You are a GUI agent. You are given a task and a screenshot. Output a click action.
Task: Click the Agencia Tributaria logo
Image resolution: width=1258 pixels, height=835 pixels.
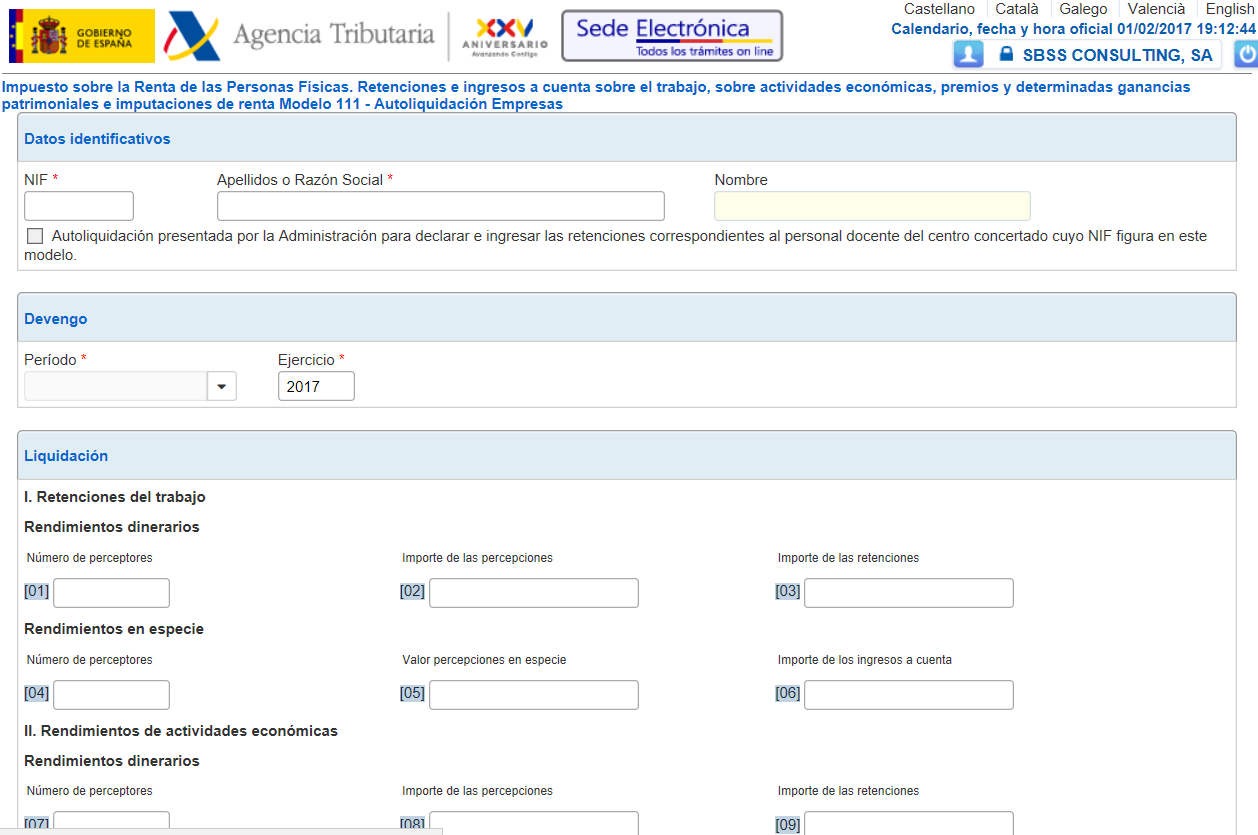coord(302,36)
